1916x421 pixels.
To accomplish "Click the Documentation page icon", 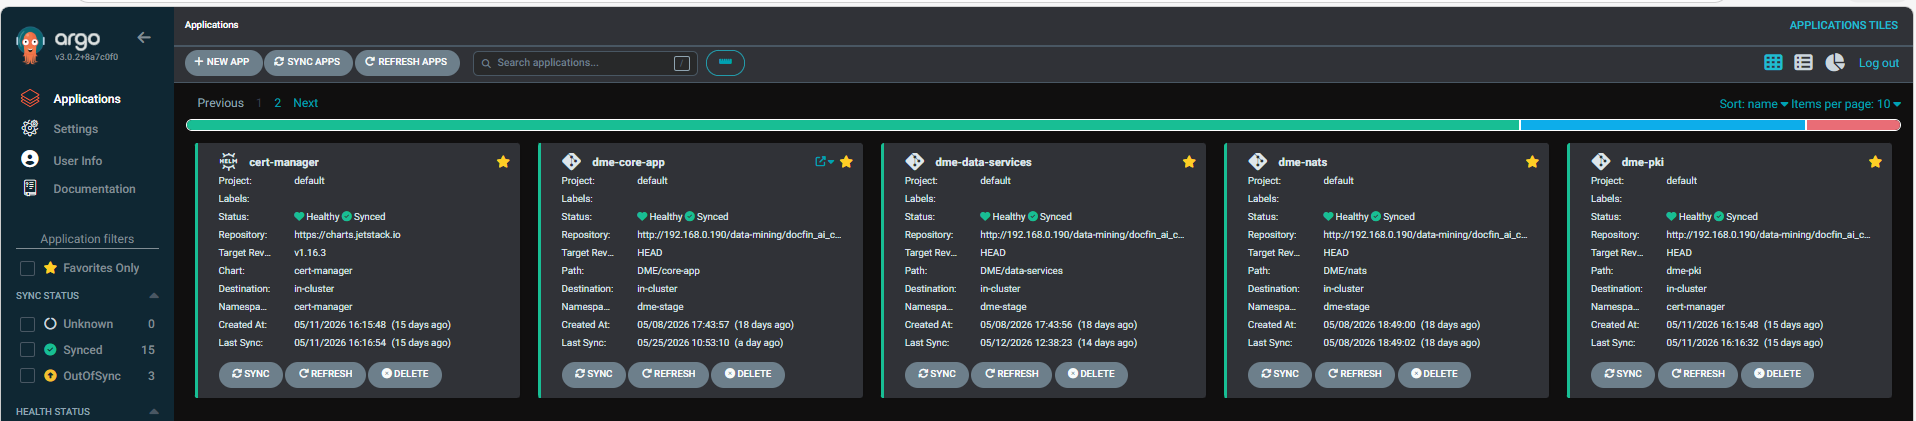I will pyautogui.click(x=30, y=188).
